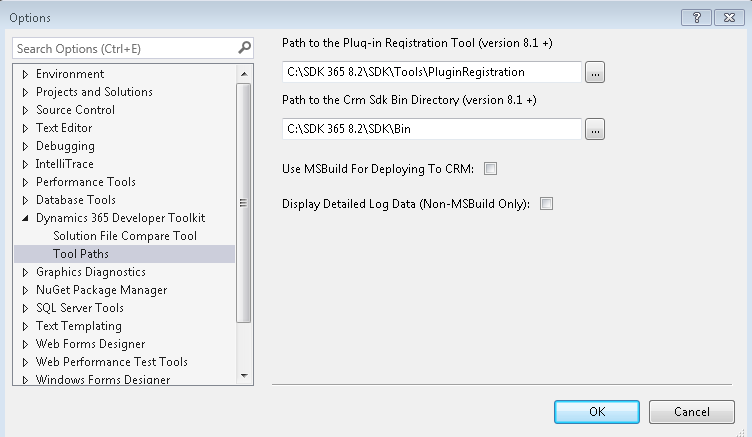Viewport: 752px width, 437px height.
Task: Focus the Search Options field
Action: [x=125, y=48]
